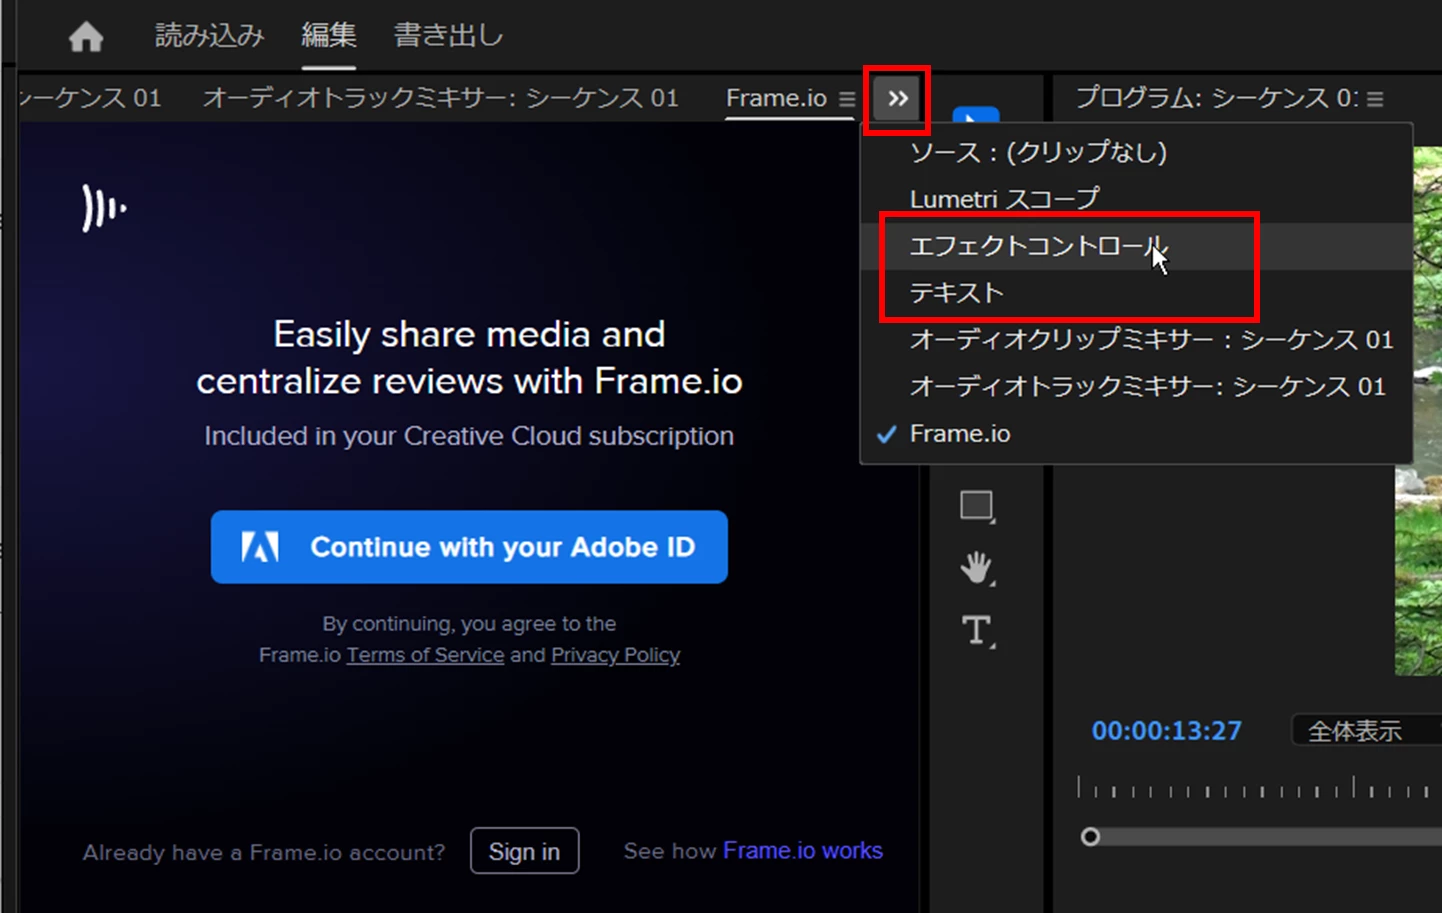This screenshot has height=913, width=1442.
Task: Switch to 編集 workspace tab
Action: click(329, 36)
